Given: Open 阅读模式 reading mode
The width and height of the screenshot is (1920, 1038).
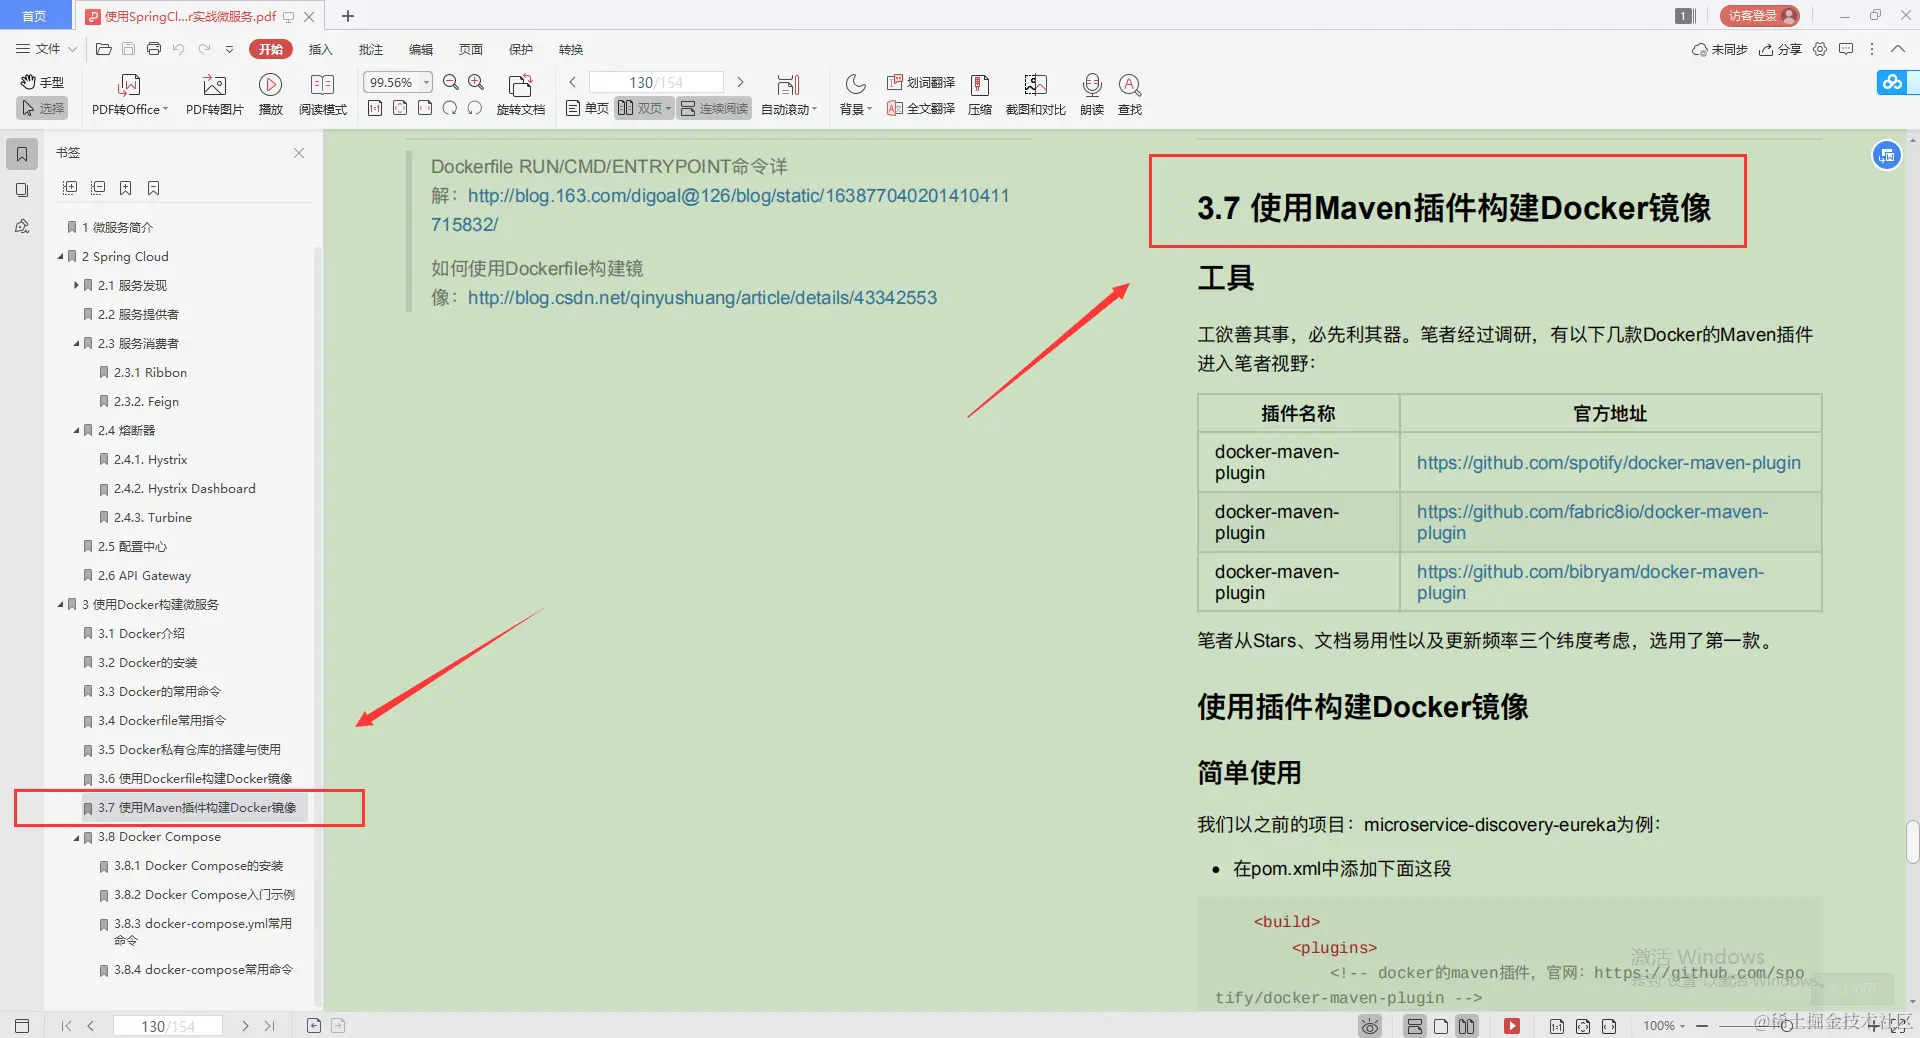Looking at the screenshot, I should tap(322, 95).
